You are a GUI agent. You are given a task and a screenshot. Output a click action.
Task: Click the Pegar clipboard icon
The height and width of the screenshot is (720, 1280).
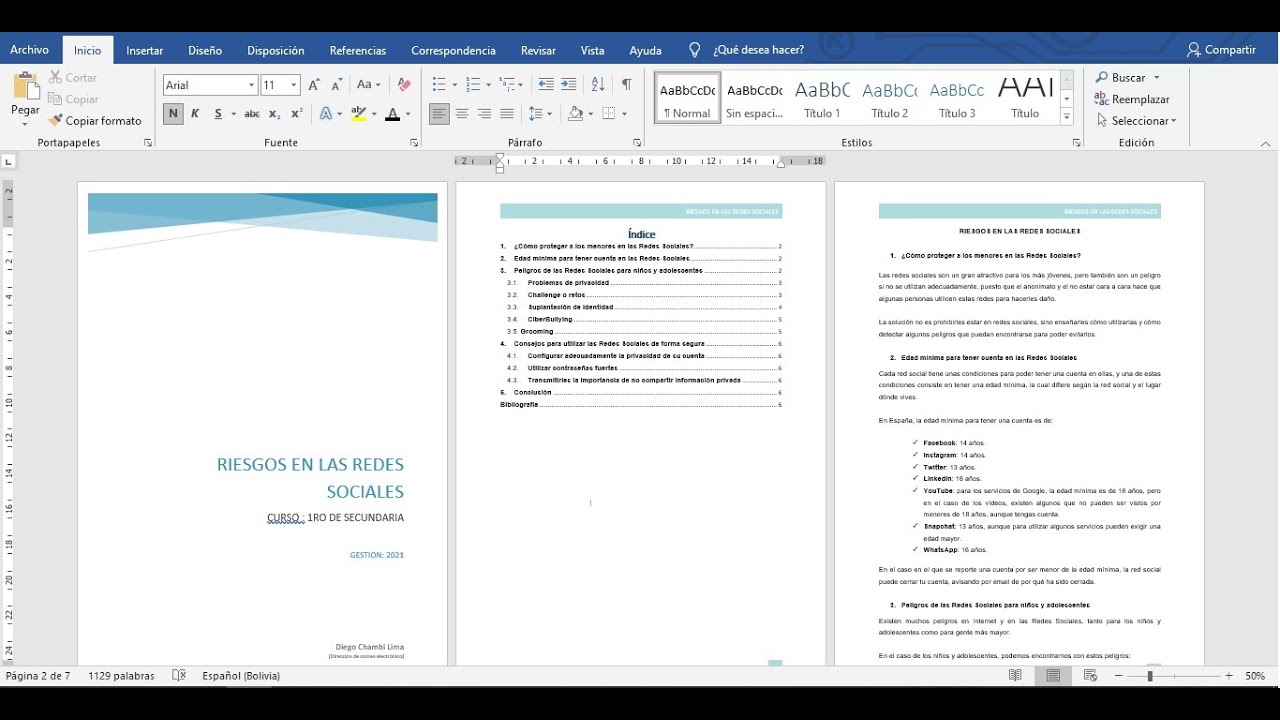tap(25, 87)
